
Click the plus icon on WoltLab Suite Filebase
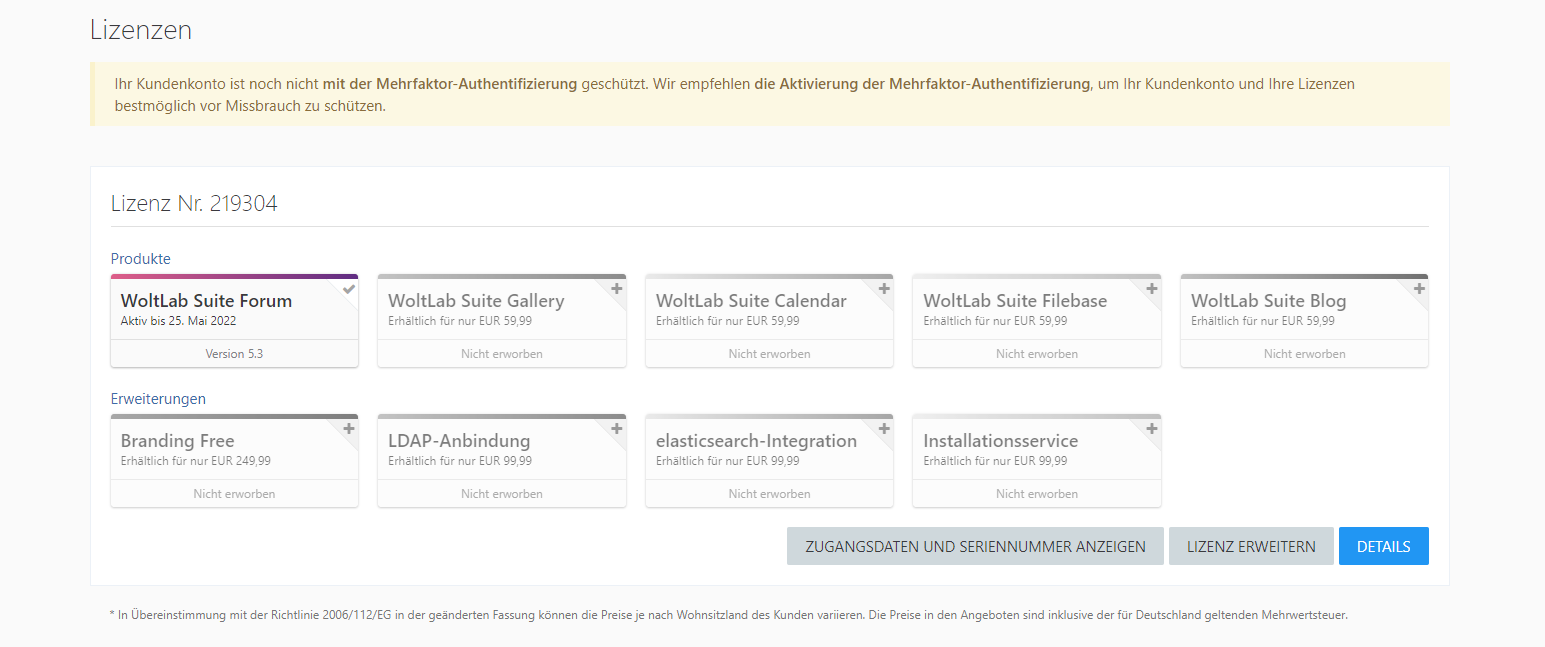[x=1151, y=289]
